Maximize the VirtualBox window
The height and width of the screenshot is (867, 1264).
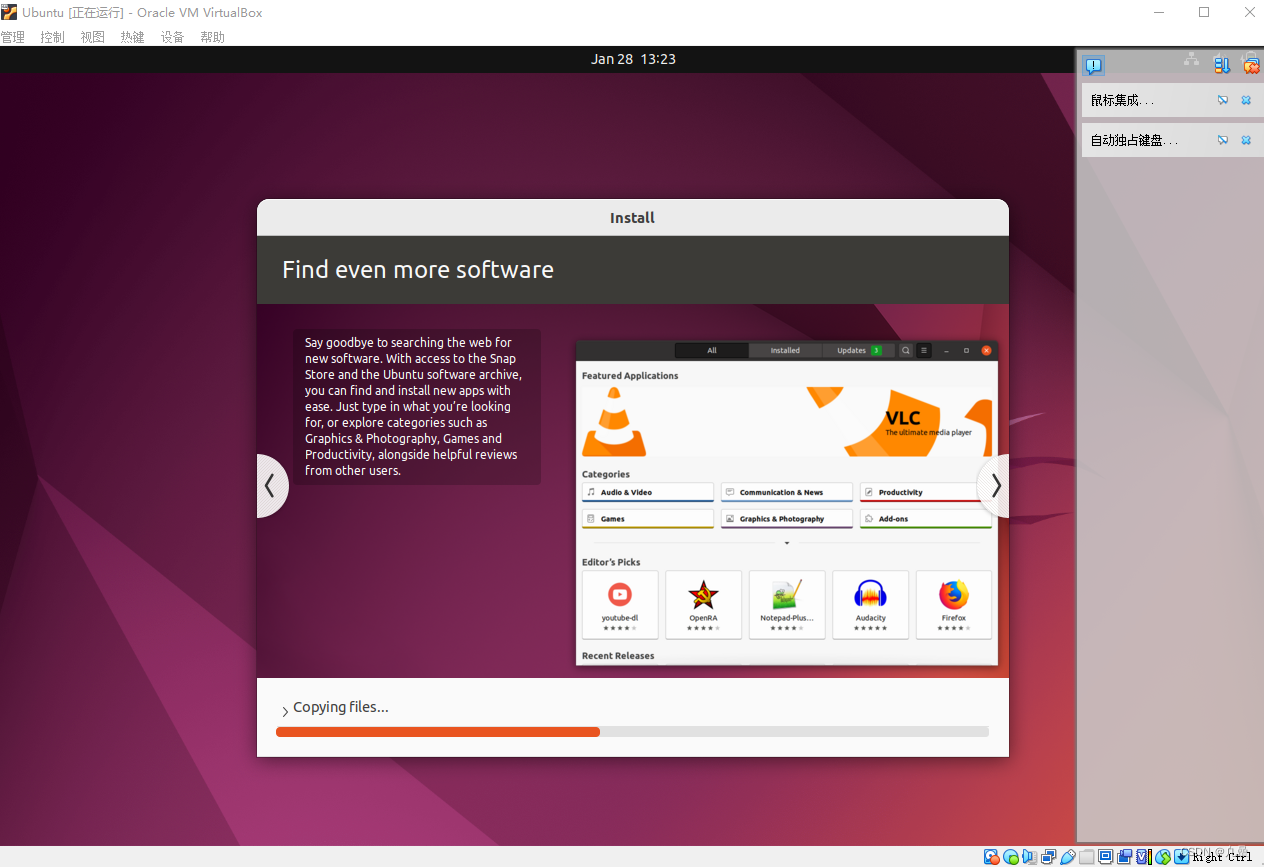pos(1204,12)
